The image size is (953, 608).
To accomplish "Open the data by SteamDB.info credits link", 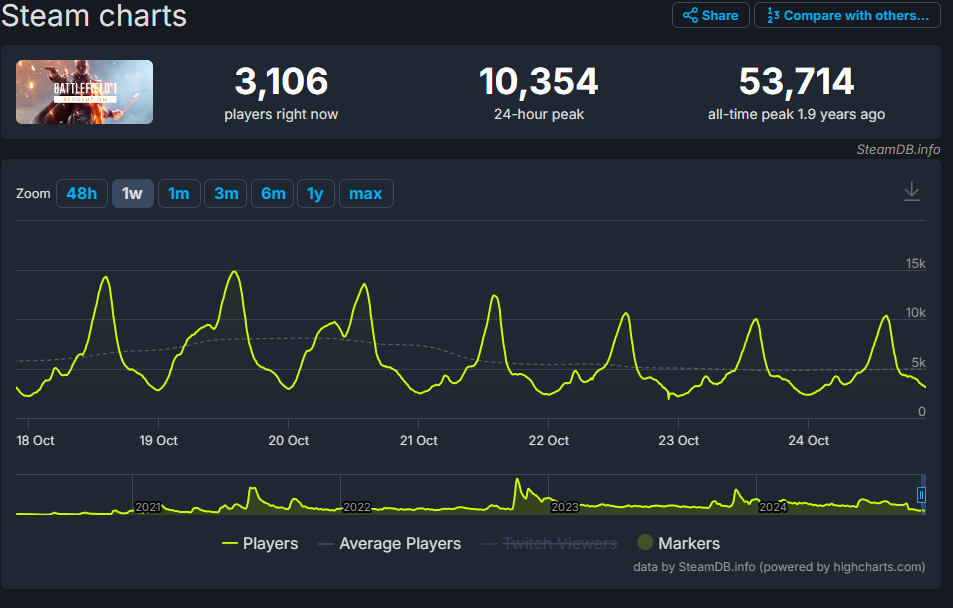I will pos(779,567).
